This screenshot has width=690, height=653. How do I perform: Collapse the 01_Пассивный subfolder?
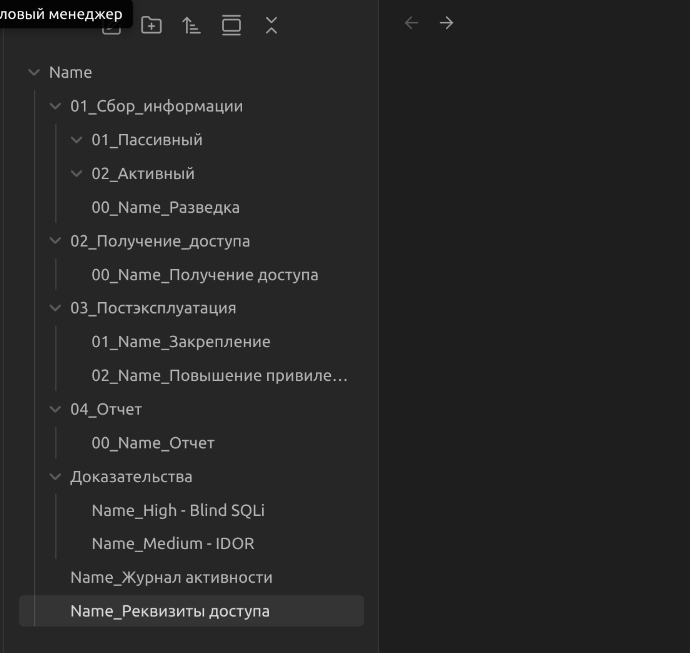77,140
